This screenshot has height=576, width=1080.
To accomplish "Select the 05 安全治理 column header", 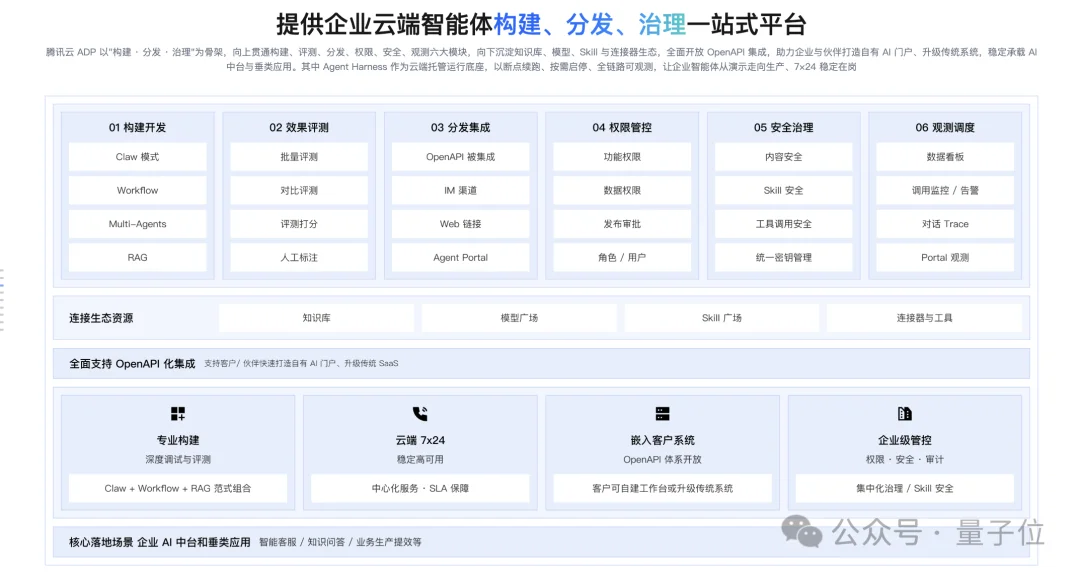I will pyautogui.click(x=784, y=127).
